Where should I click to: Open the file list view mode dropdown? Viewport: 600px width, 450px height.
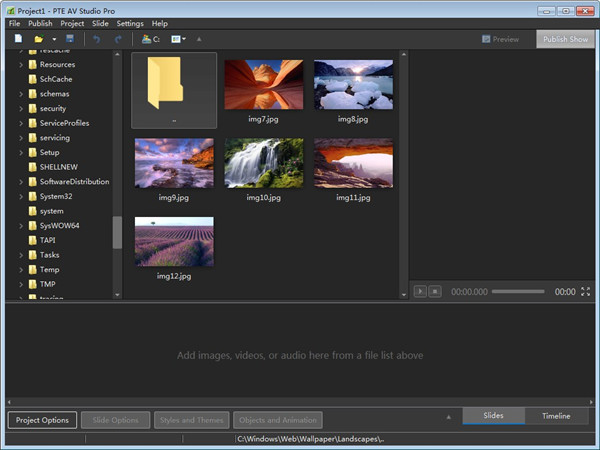coord(178,39)
